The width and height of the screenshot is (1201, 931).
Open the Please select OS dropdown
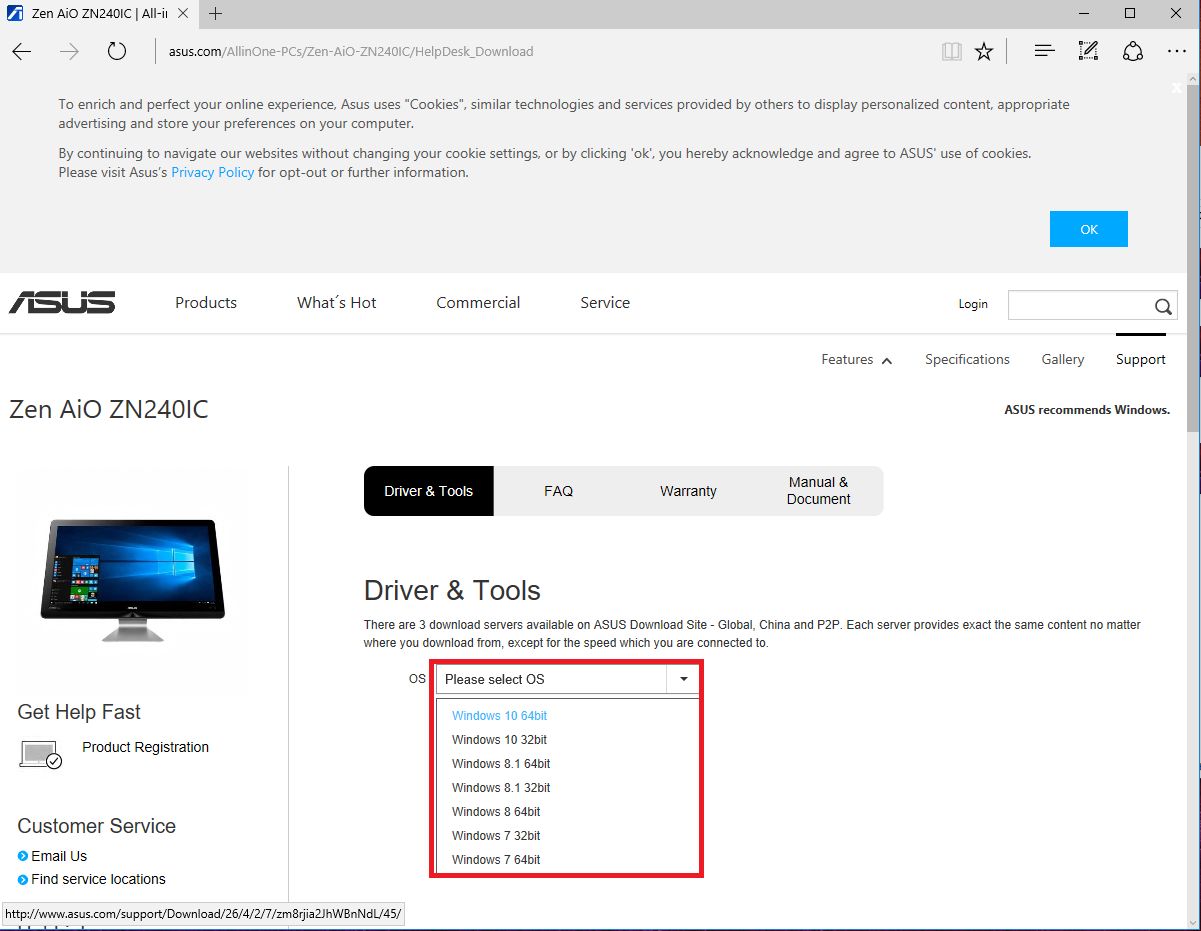pos(567,679)
